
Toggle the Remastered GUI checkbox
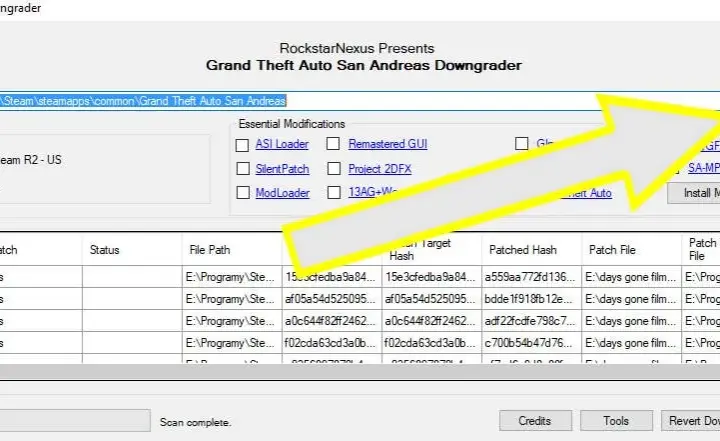333,144
